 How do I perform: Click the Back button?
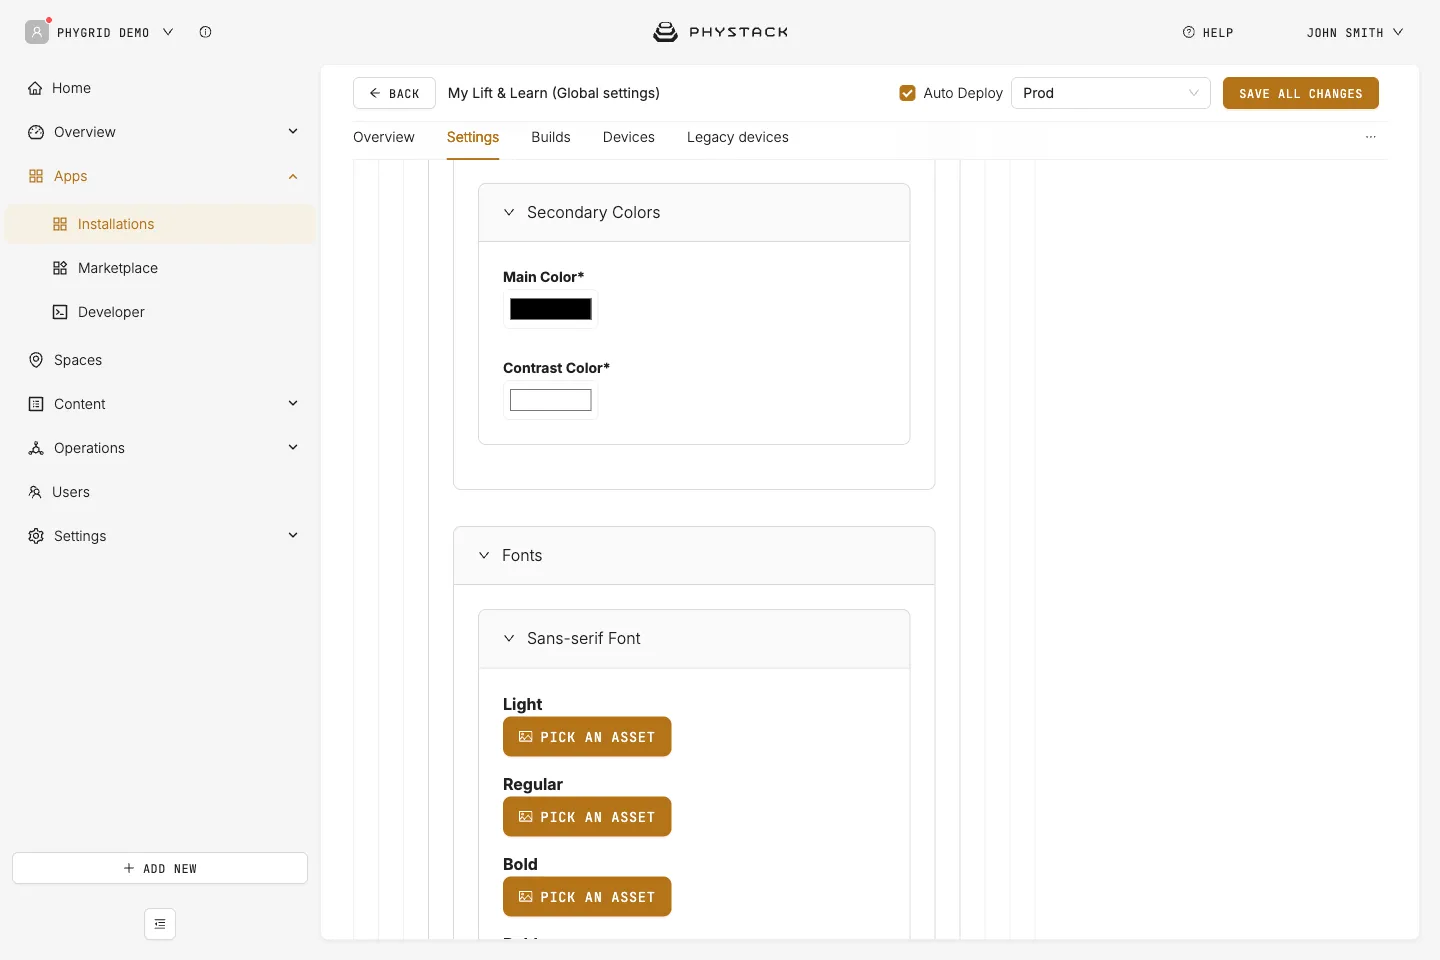coord(394,93)
